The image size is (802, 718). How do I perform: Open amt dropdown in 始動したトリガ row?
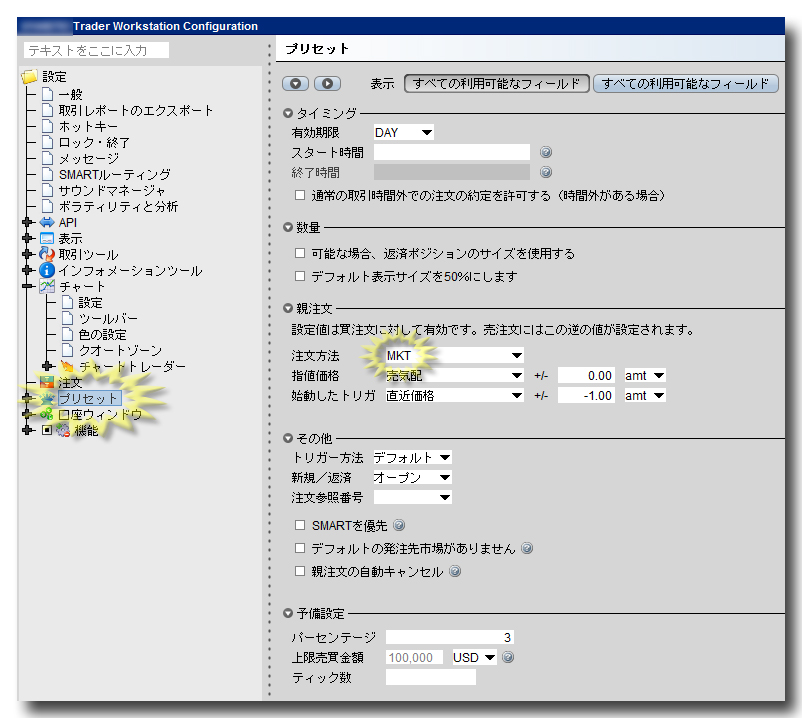[645, 395]
